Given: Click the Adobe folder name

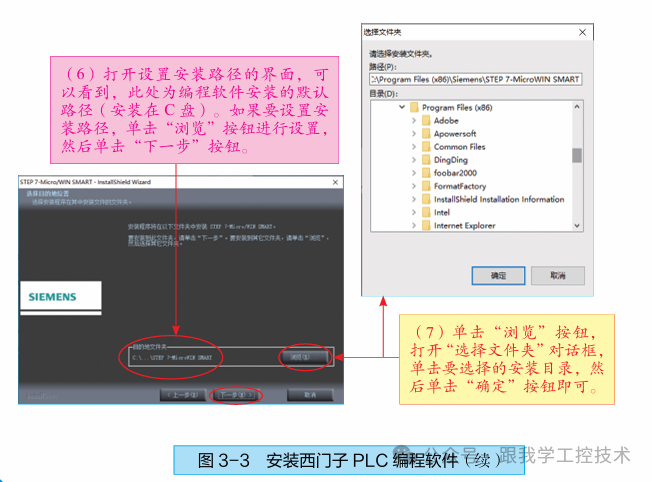Looking at the screenshot, I should click(x=446, y=121).
